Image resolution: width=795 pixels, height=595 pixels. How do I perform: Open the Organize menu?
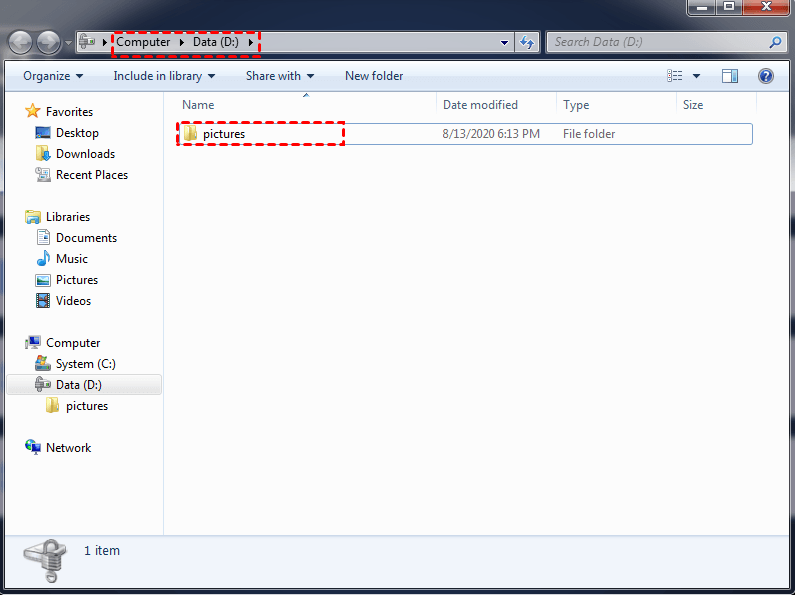53,76
